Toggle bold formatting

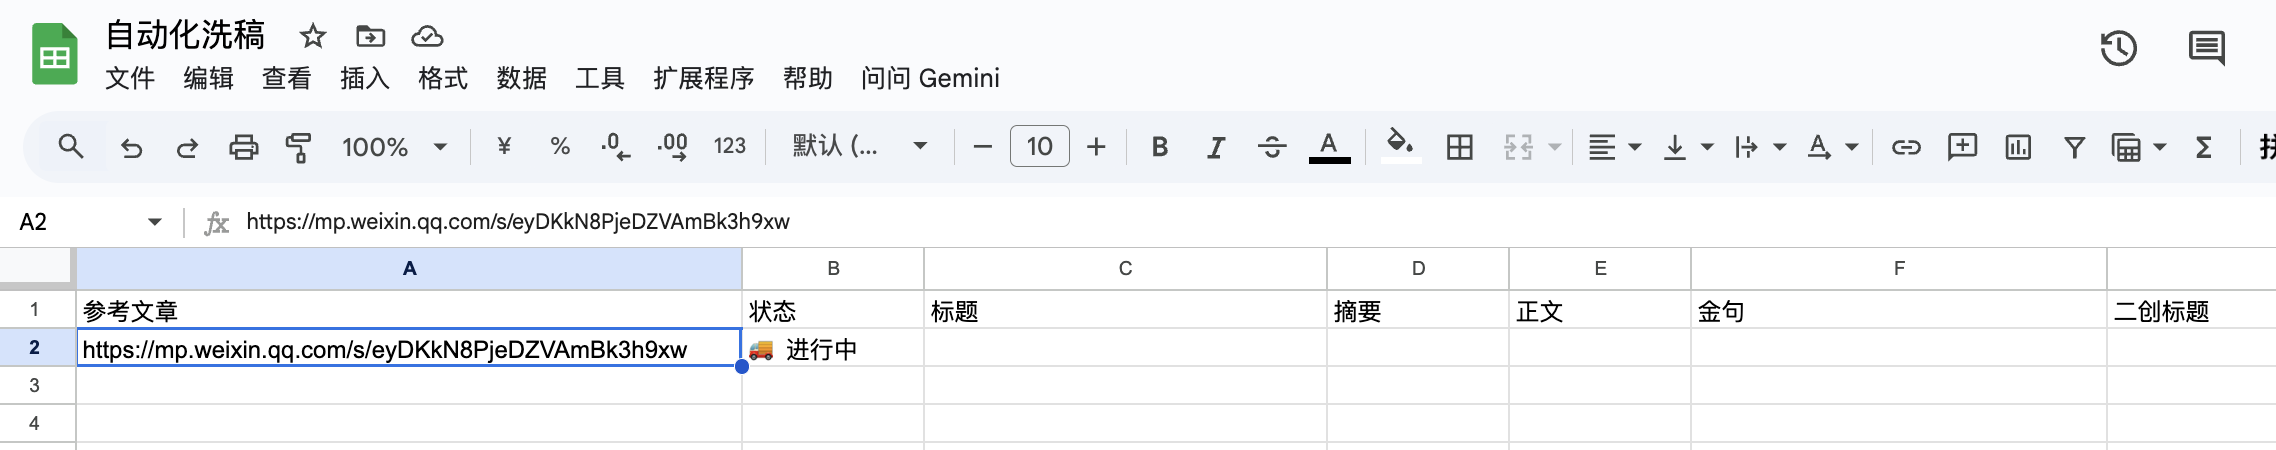click(1160, 148)
